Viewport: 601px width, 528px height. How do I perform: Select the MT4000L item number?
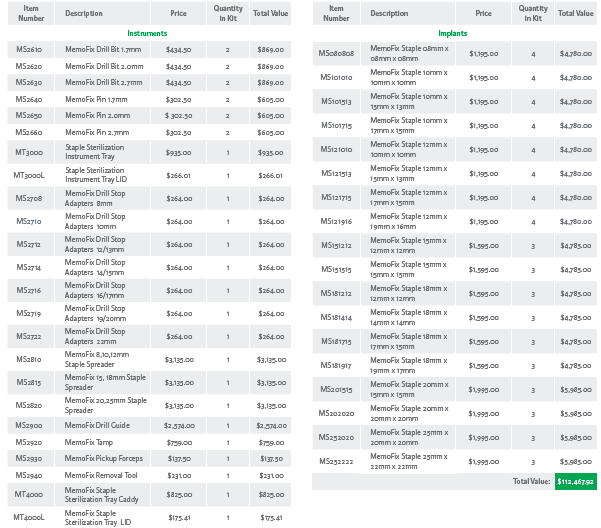pyautogui.click(x=29, y=517)
